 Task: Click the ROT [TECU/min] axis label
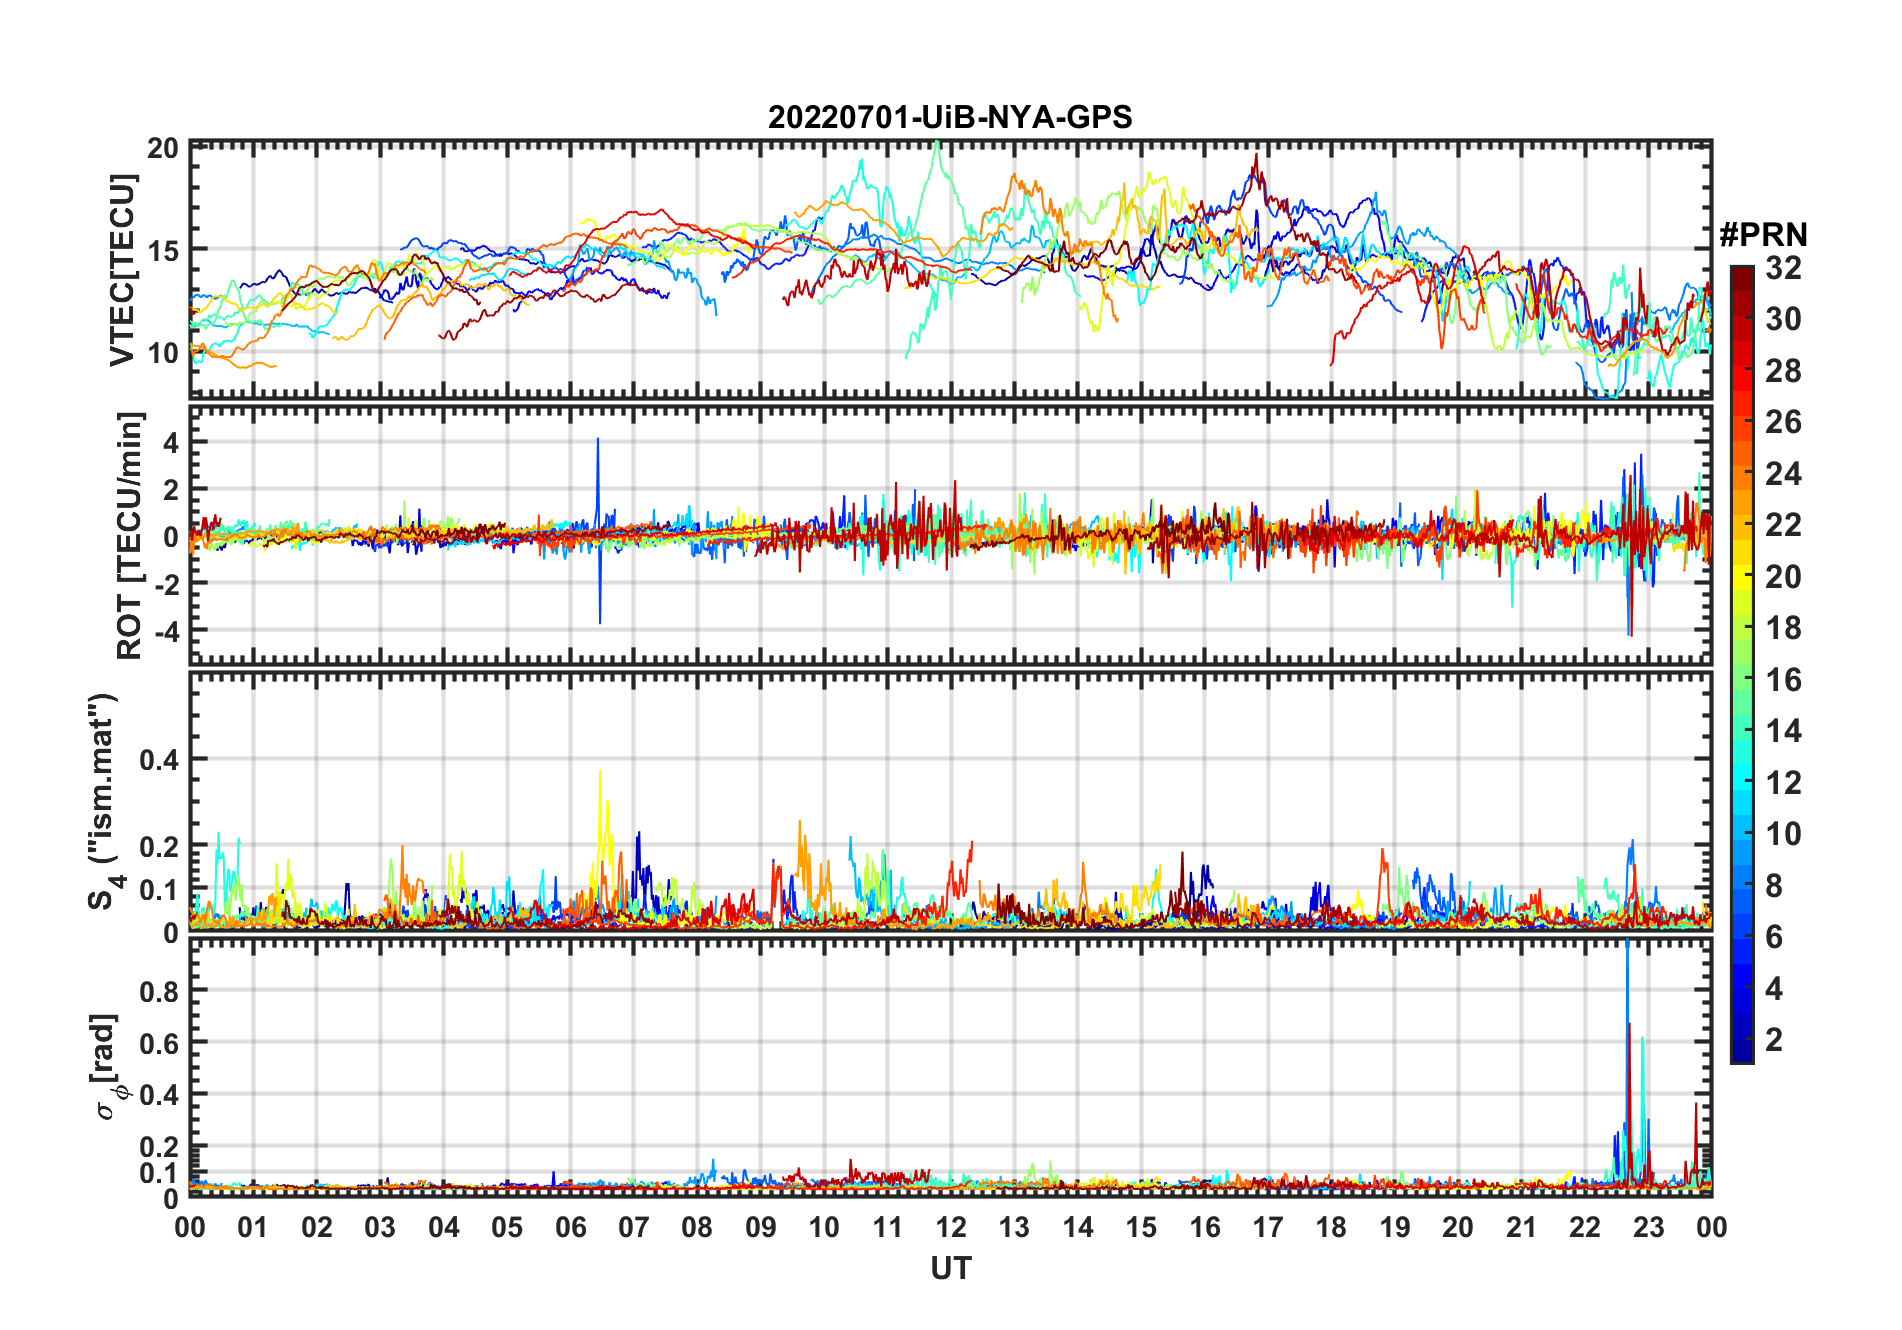(x=129, y=535)
